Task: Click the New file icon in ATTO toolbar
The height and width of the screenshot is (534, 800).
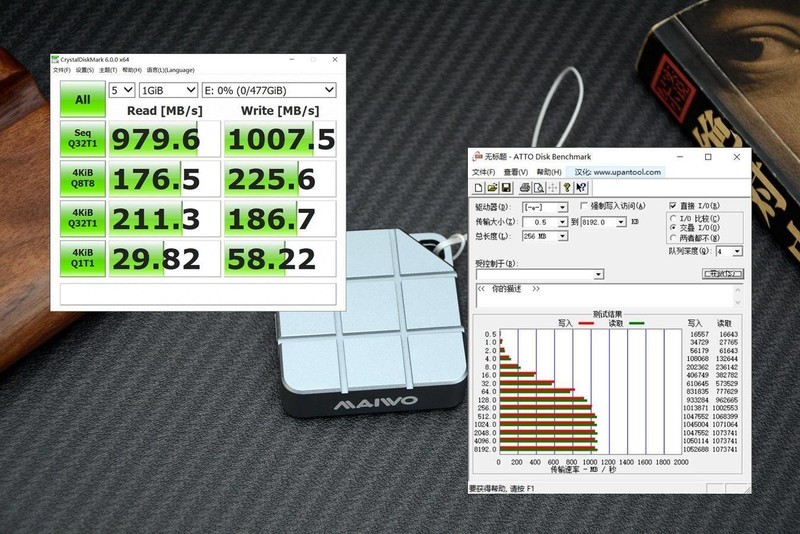Action: point(479,188)
